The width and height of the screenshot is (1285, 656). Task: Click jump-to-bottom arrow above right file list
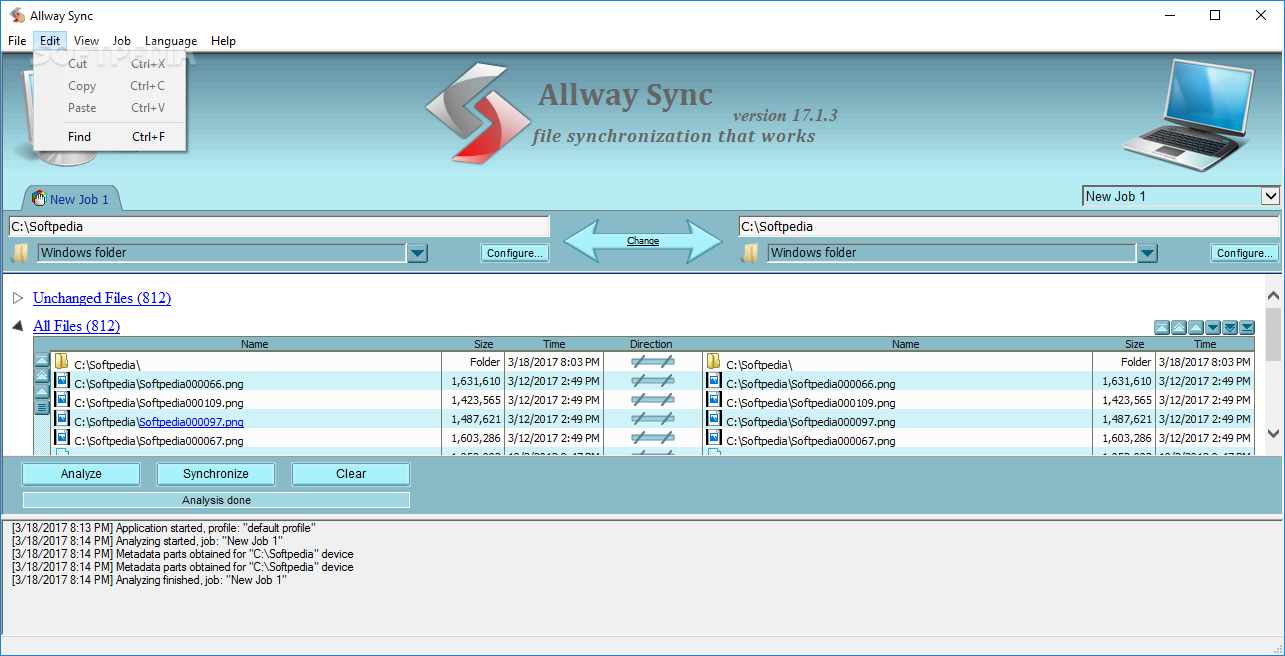pyautogui.click(x=1247, y=327)
